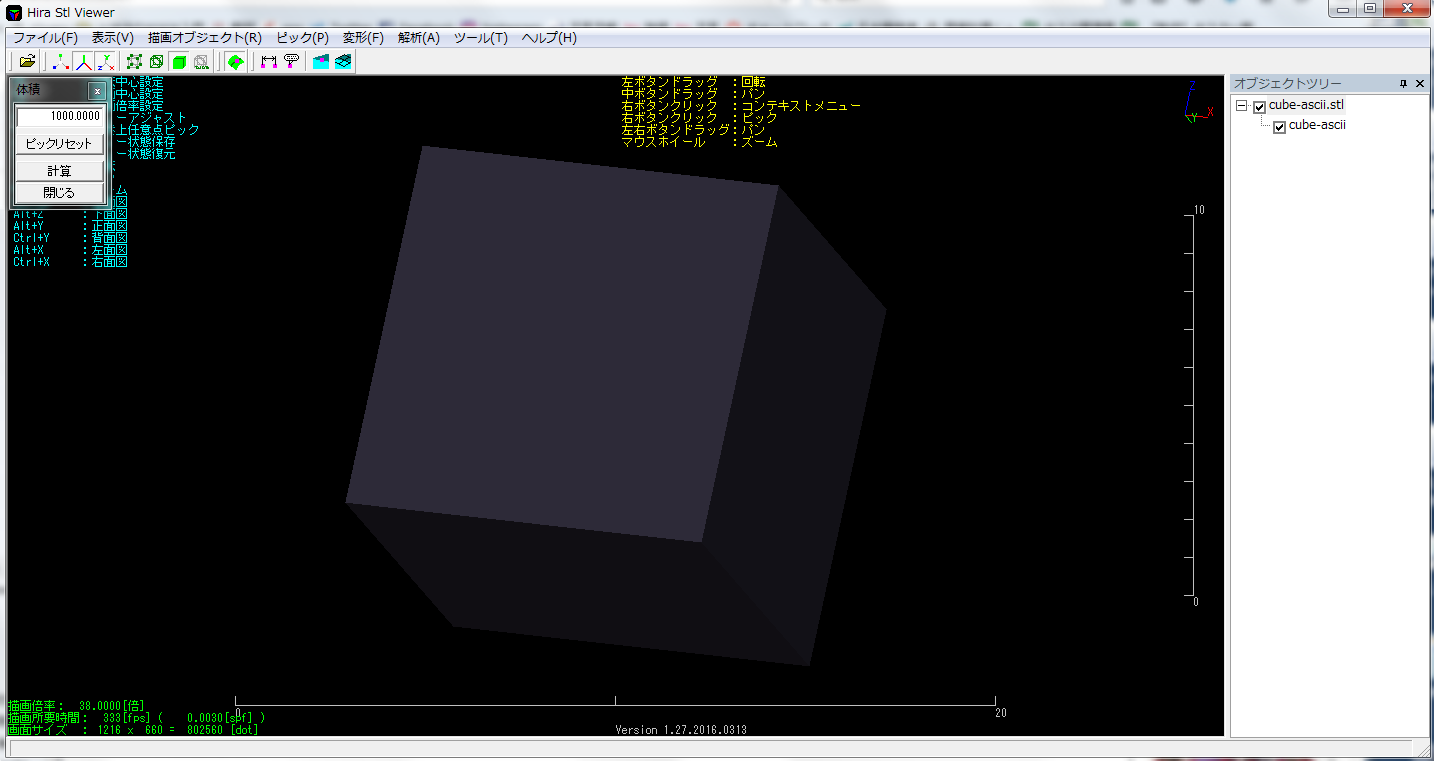
Task: Collapse the cube-ascii.stl tree node
Action: tap(1241, 106)
